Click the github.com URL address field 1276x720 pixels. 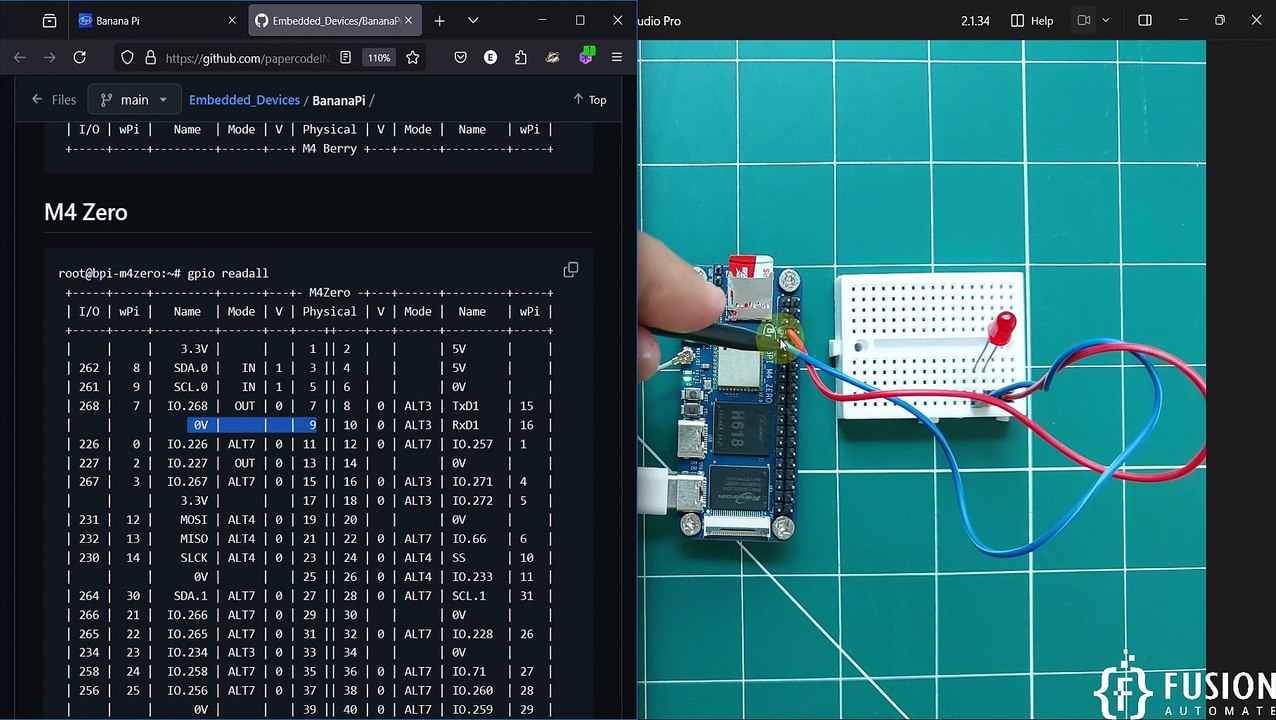[x=247, y=58]
